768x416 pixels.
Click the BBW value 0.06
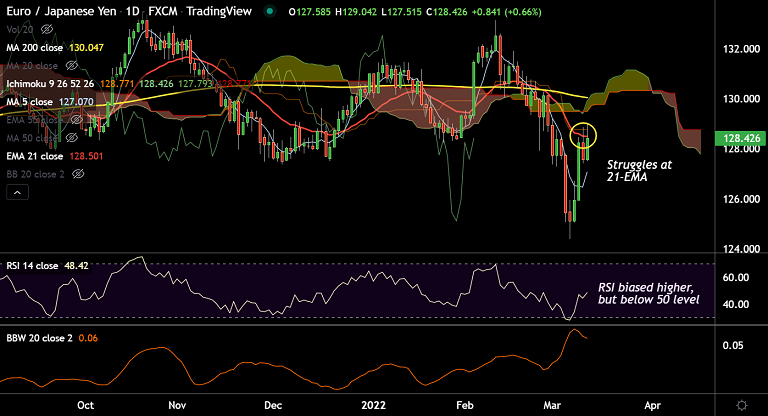88,338
